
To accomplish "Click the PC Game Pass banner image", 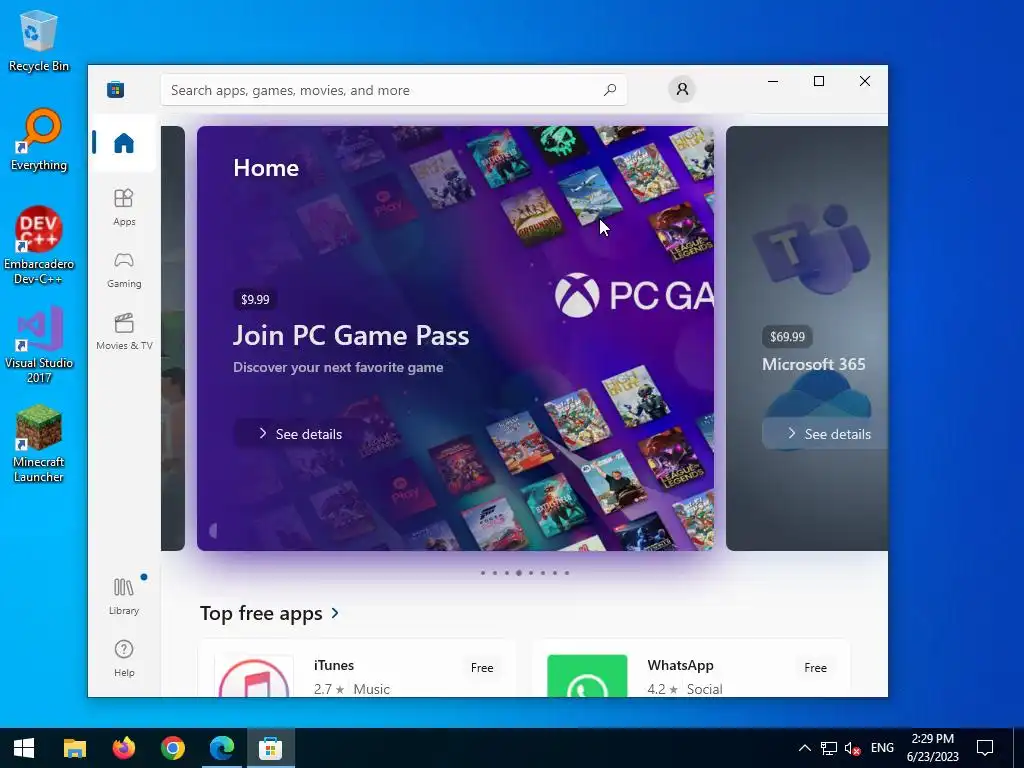I will pos(455,338).
